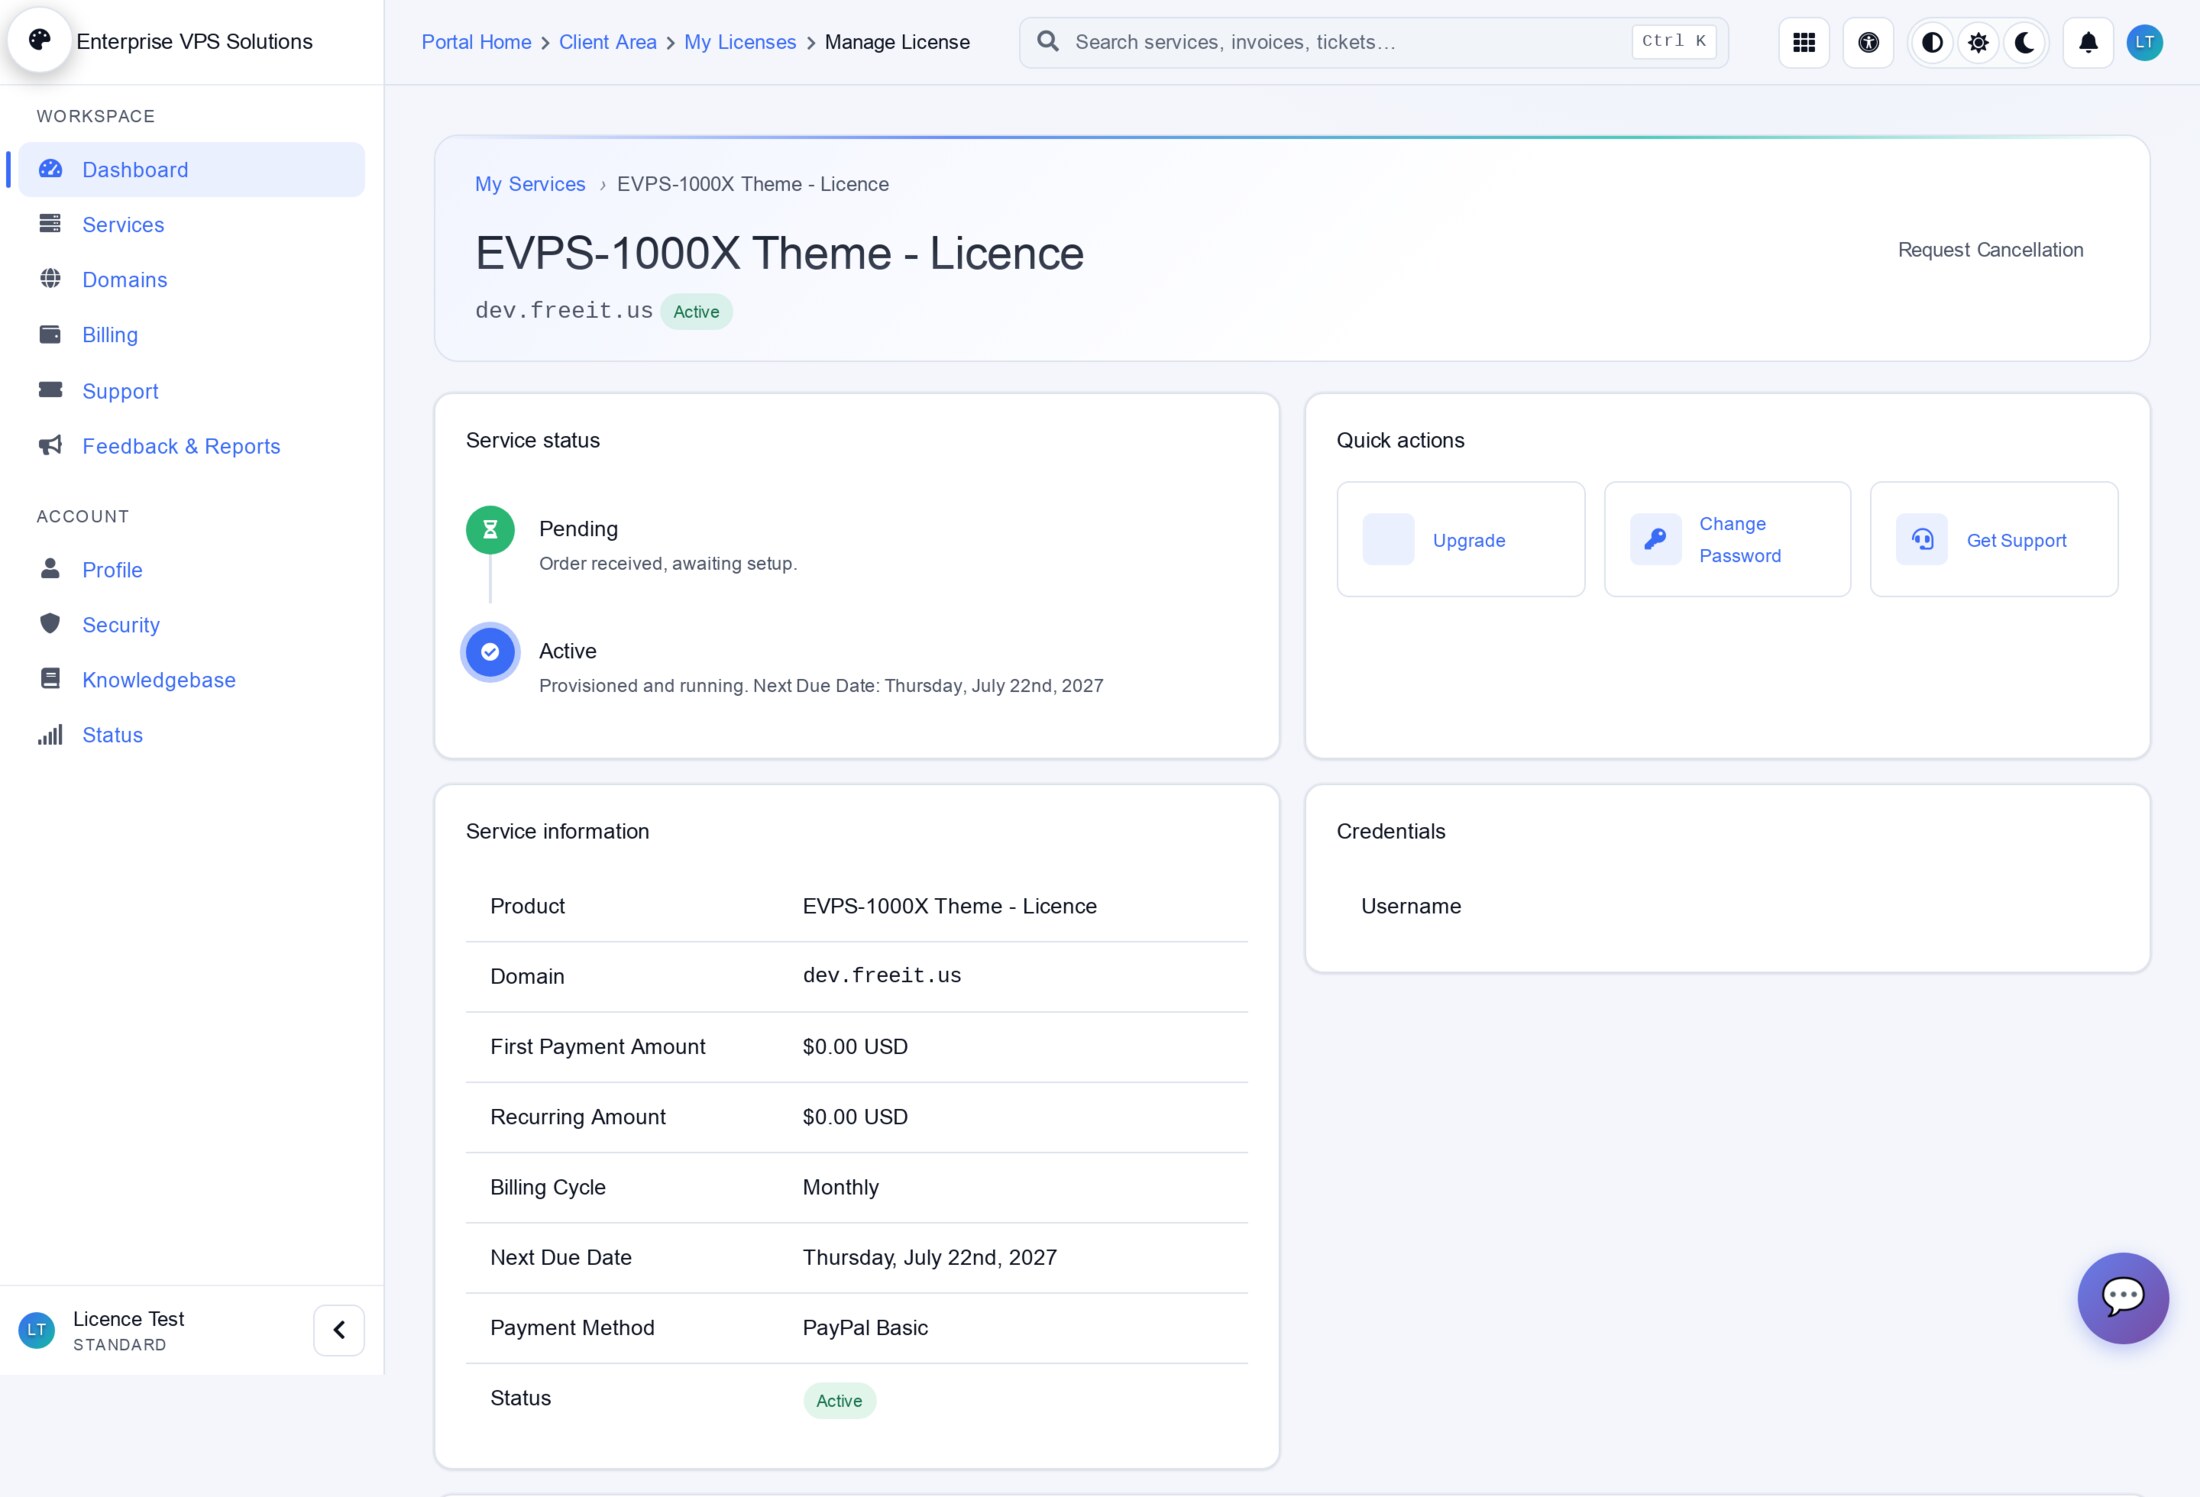Click the Username label in Credentials
The width and height of the screenshot is (2200, 1497).
click(x=1410, y=906)
